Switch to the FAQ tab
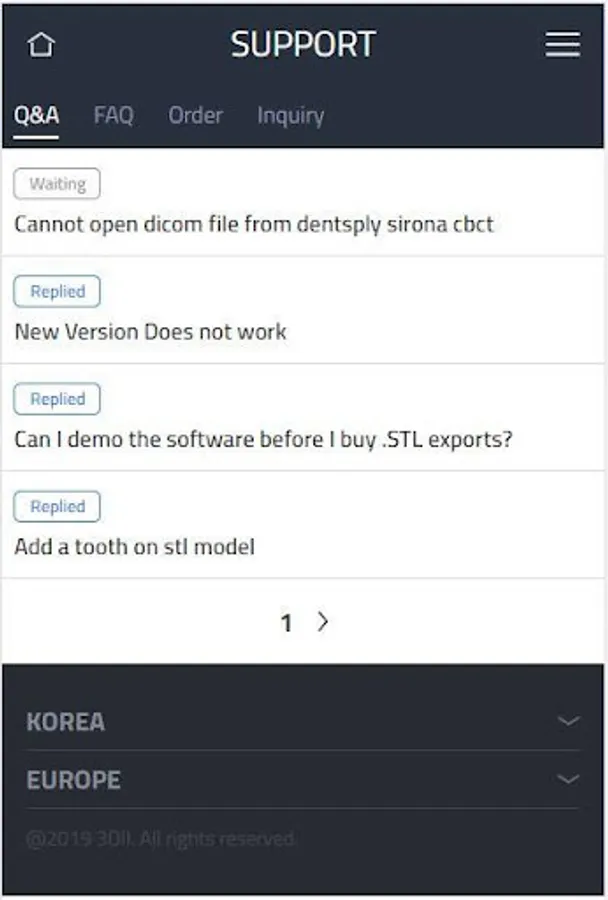Image resolution: width=608 pixels, height=900 pixels. click(114, 115)
